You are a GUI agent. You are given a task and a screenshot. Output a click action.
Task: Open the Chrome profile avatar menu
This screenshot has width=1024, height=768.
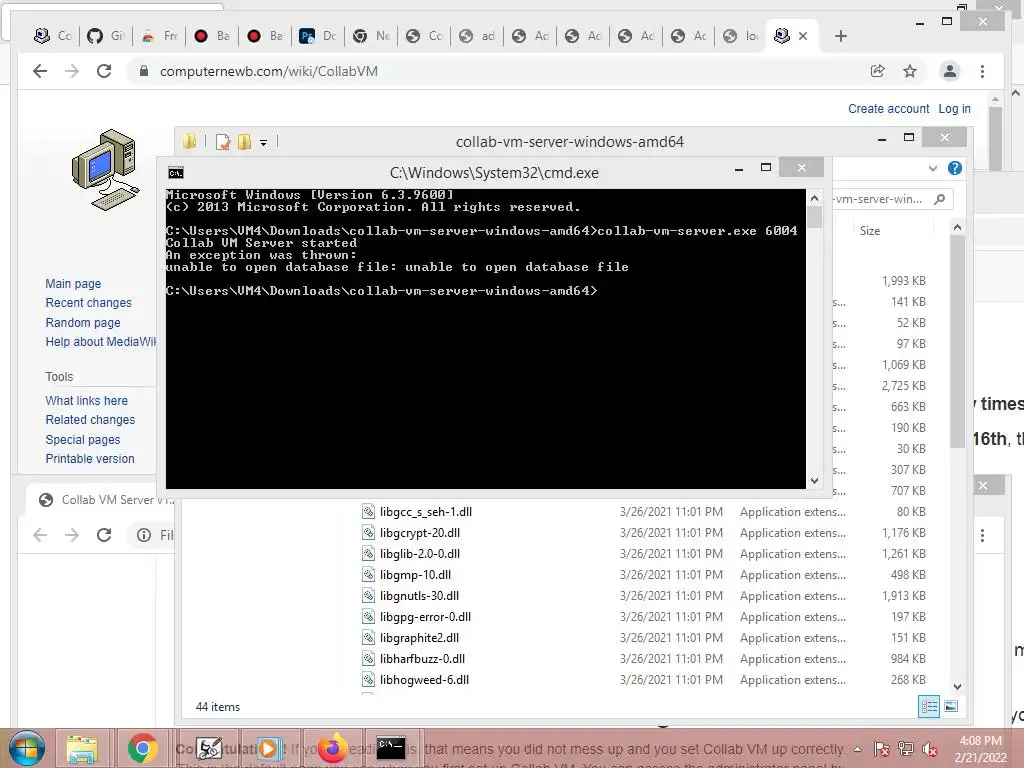tap(950, 71)
